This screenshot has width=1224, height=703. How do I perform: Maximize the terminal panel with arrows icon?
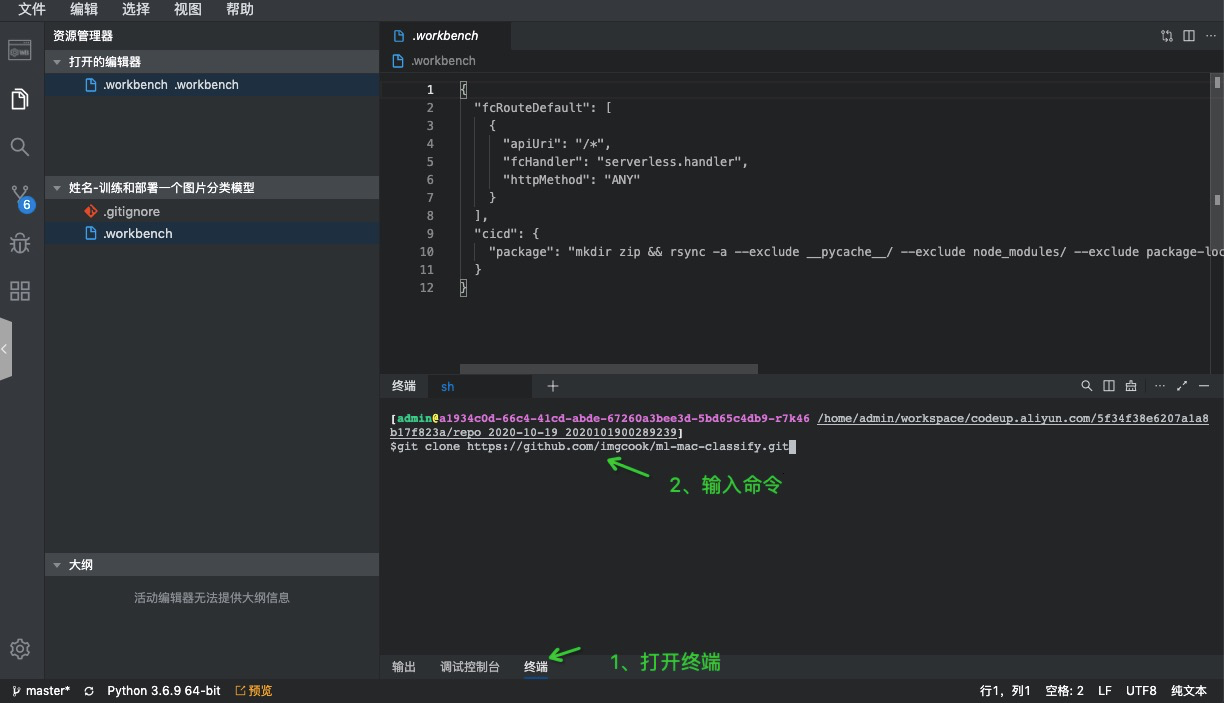pos(1182,386)
